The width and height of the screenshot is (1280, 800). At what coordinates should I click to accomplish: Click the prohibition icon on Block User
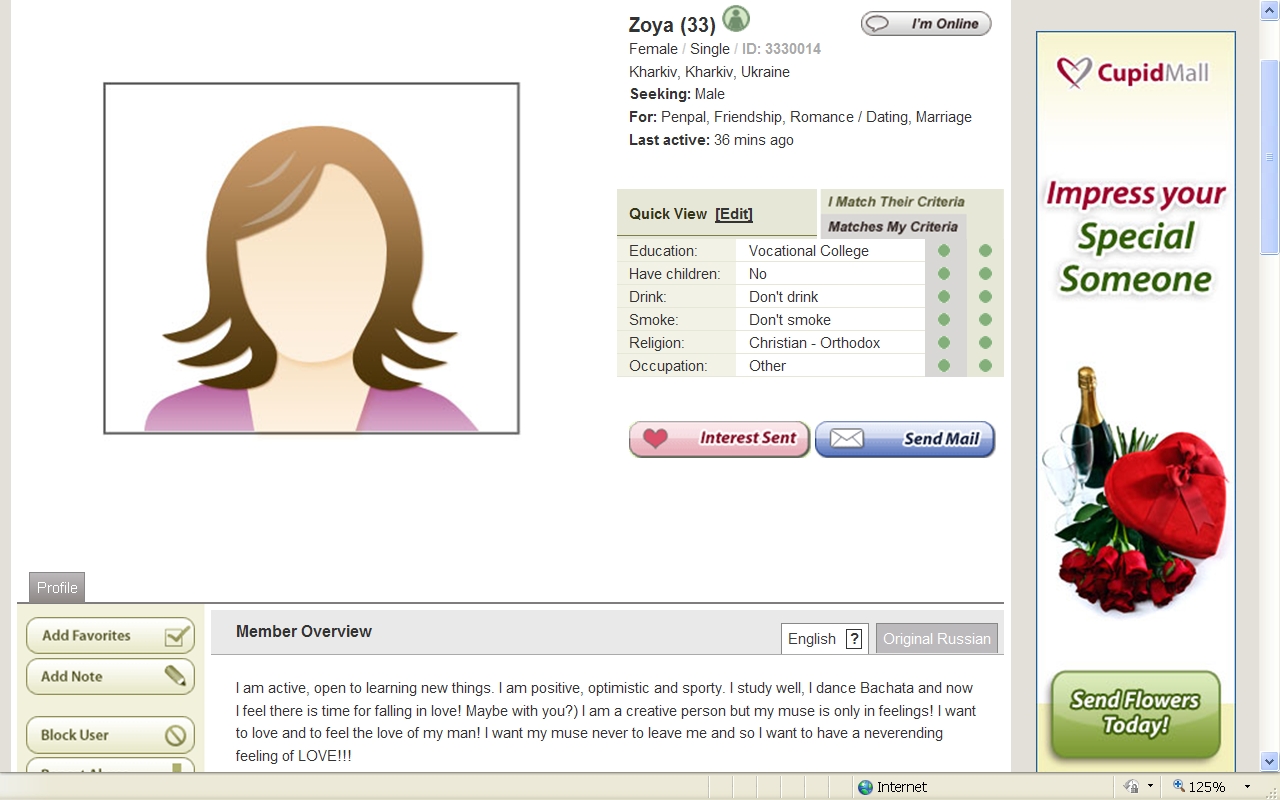[175, 735]
